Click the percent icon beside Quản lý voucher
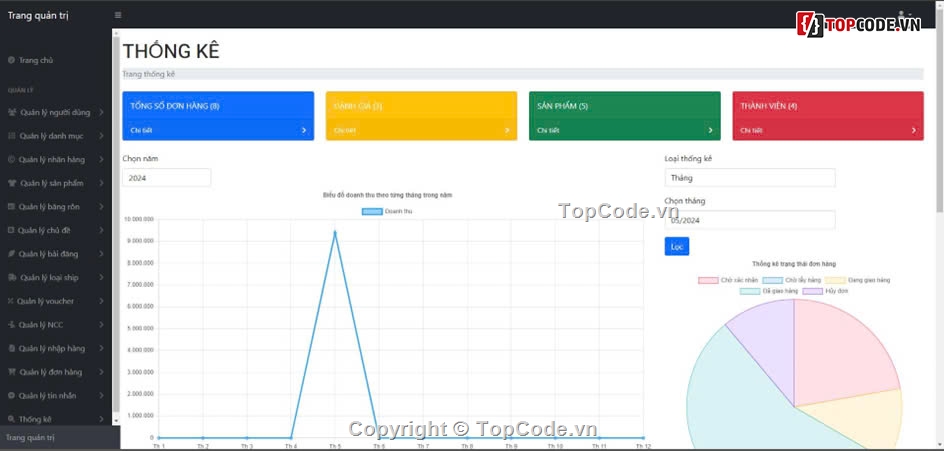 [x=11, y=301]
